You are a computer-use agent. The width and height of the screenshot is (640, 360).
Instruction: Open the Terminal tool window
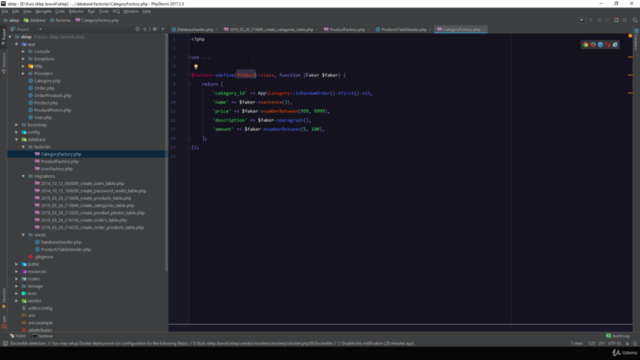coord(43,336)
